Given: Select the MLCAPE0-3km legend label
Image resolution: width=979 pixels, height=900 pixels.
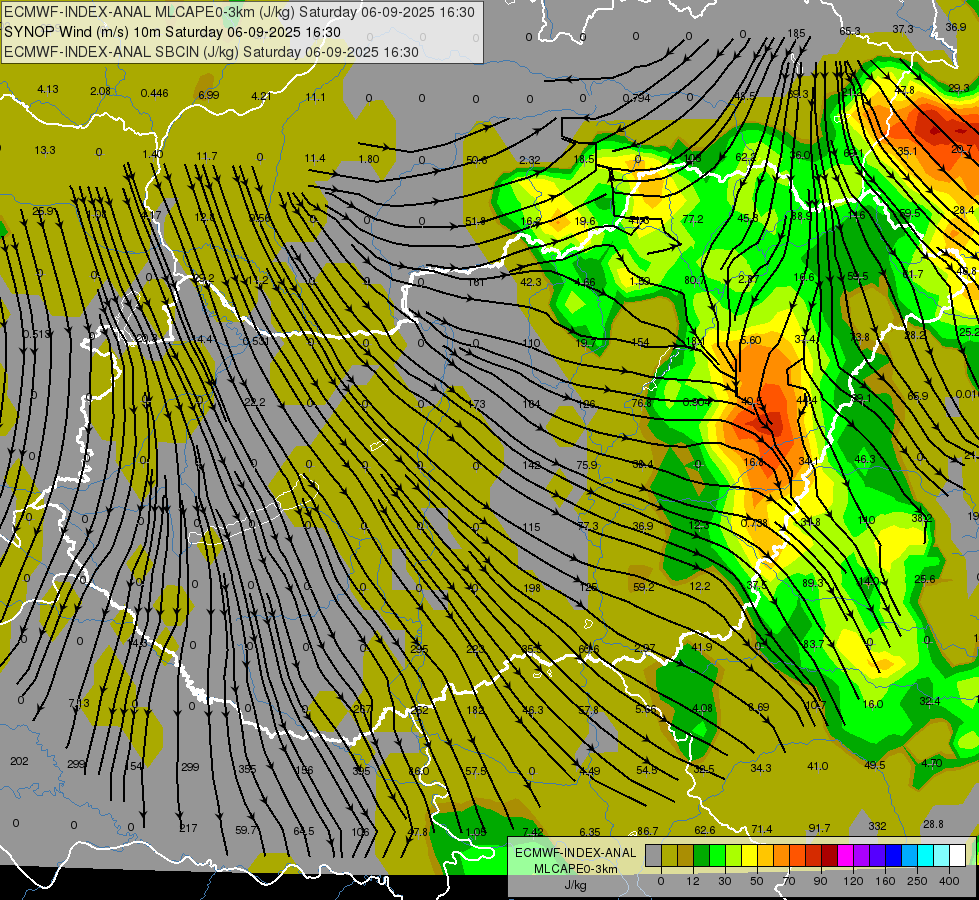Looking at the screenshot, I should pos(576,869).
